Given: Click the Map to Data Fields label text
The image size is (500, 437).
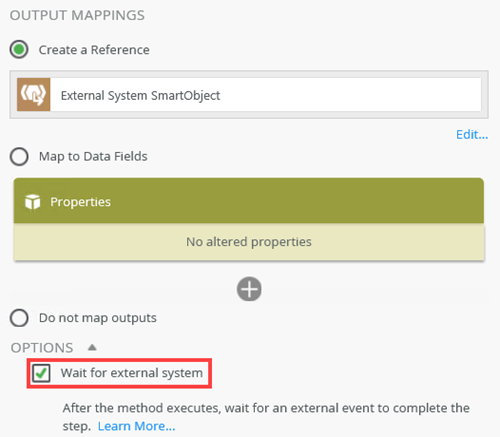Looking at the screenshot, I should coord(93,156).
